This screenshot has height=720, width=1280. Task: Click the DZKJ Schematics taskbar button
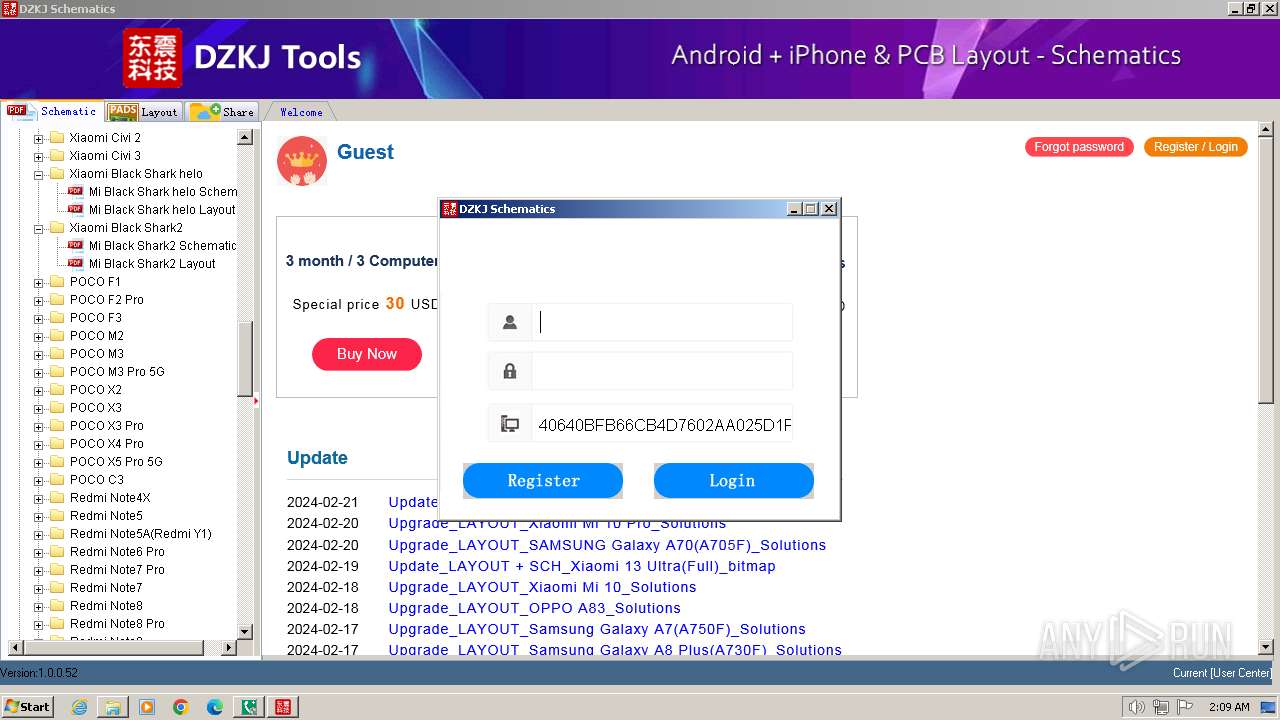(283, 707)
